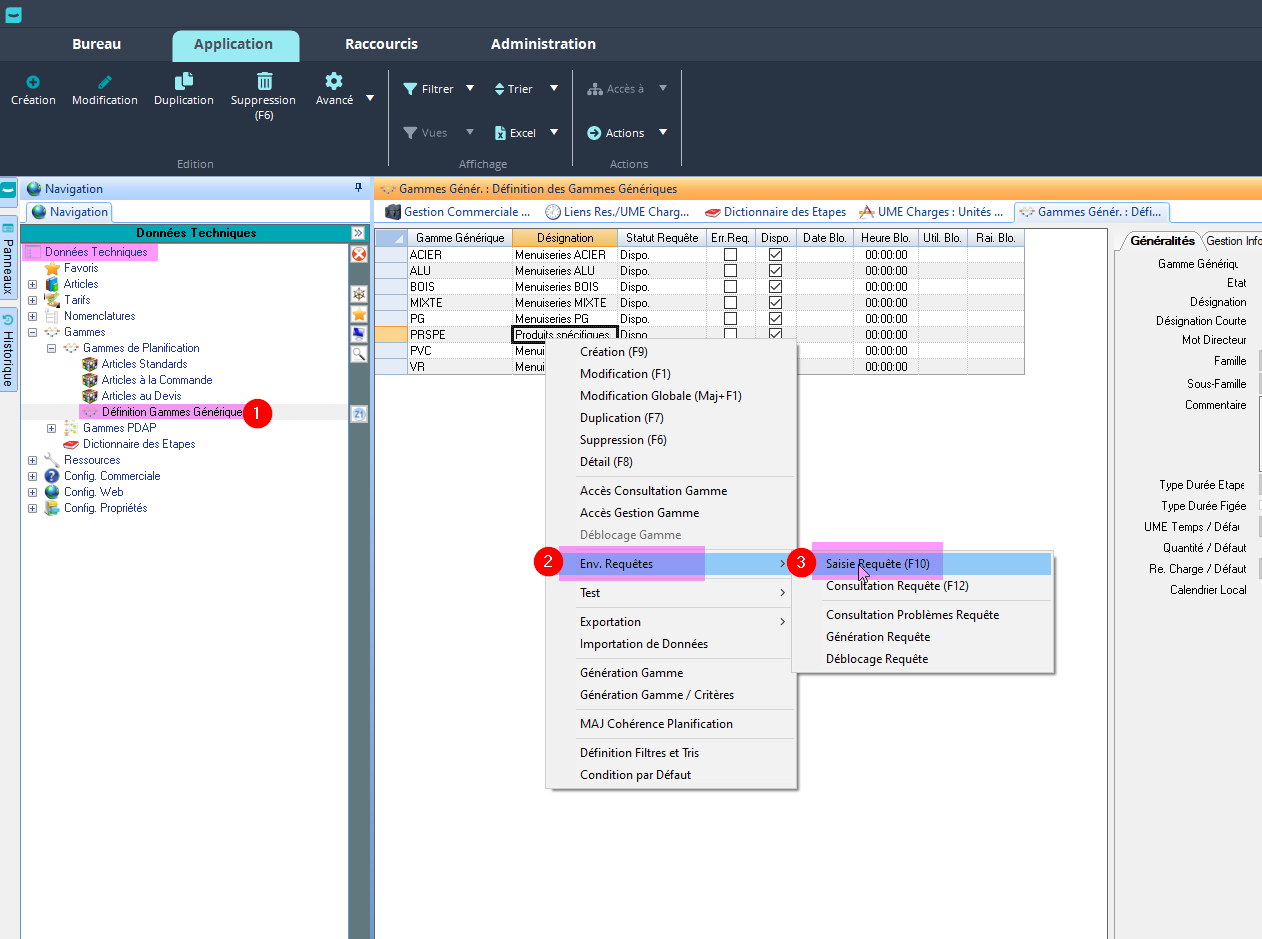Click the magnifier search icon in navigation sidebar
Image resolution: width=1262 pixels, height=939 pixels.
(359, 353)
